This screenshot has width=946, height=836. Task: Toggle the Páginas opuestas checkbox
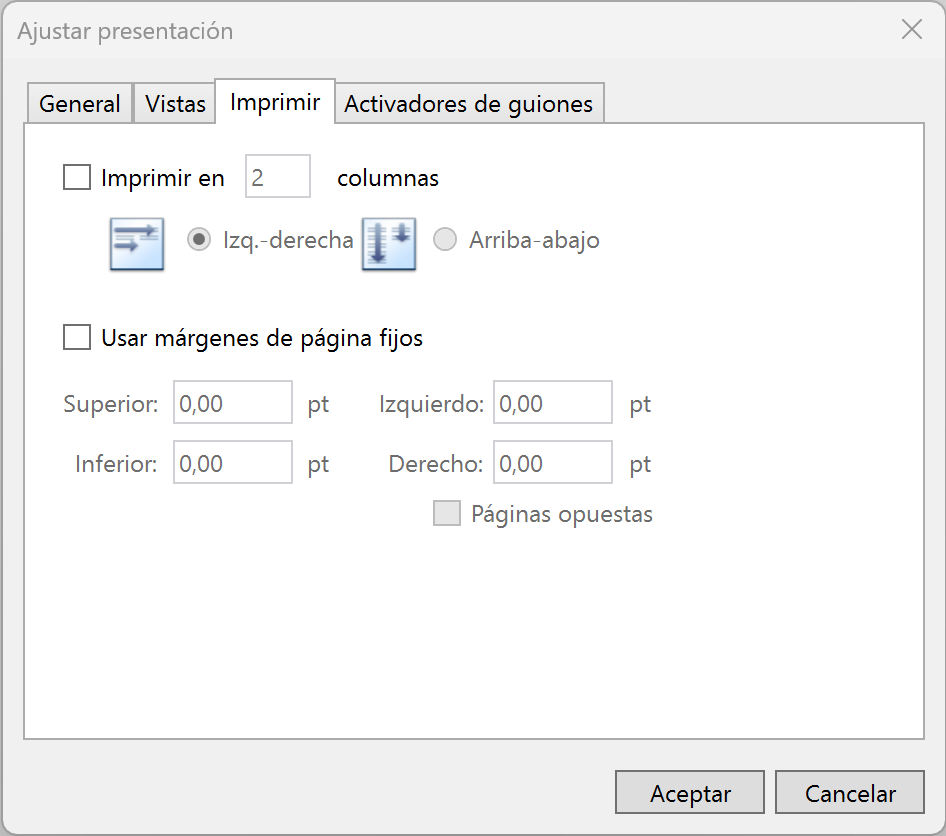[446, 514]
